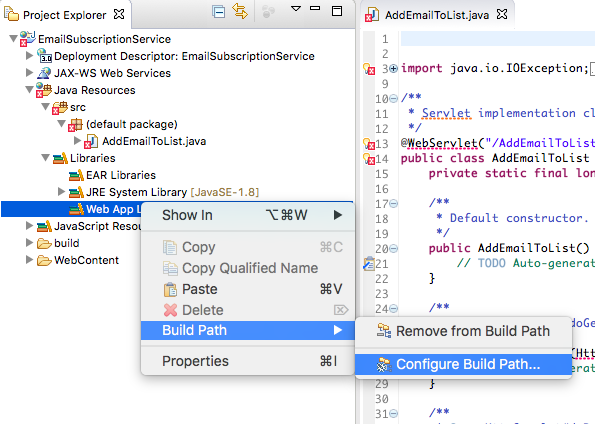Click the Collapse All icon in Project Explorer
595x424 pixels.
pos(219,12)
